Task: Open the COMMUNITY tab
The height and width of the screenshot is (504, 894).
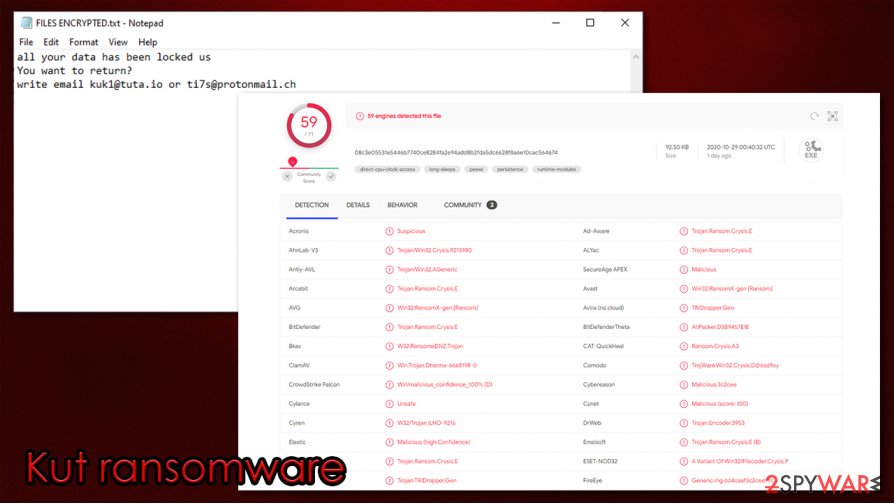Action: pos(470,205)
